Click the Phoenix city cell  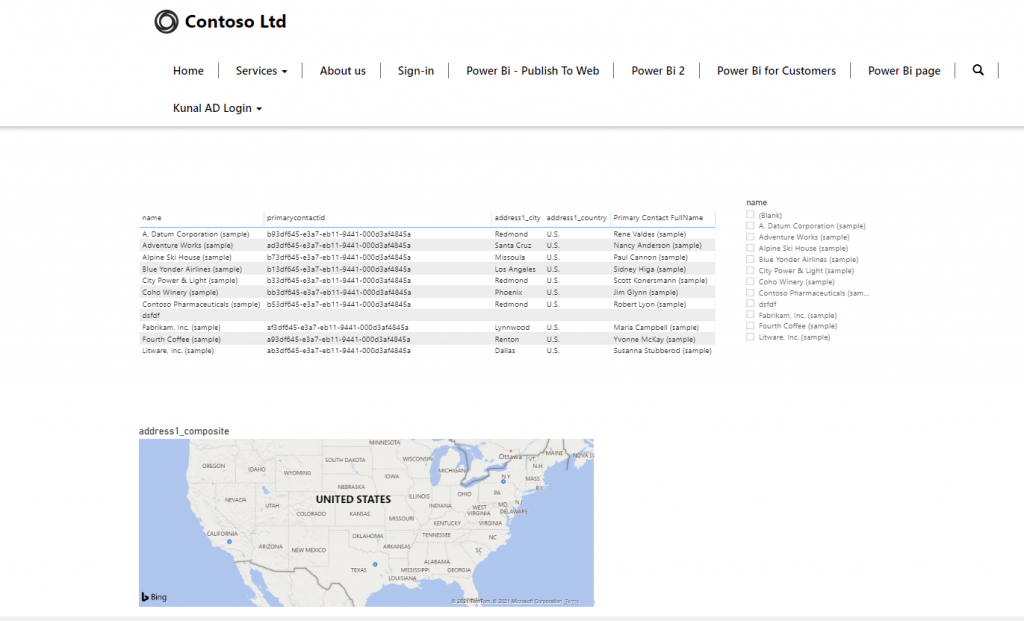pos(508,293)
